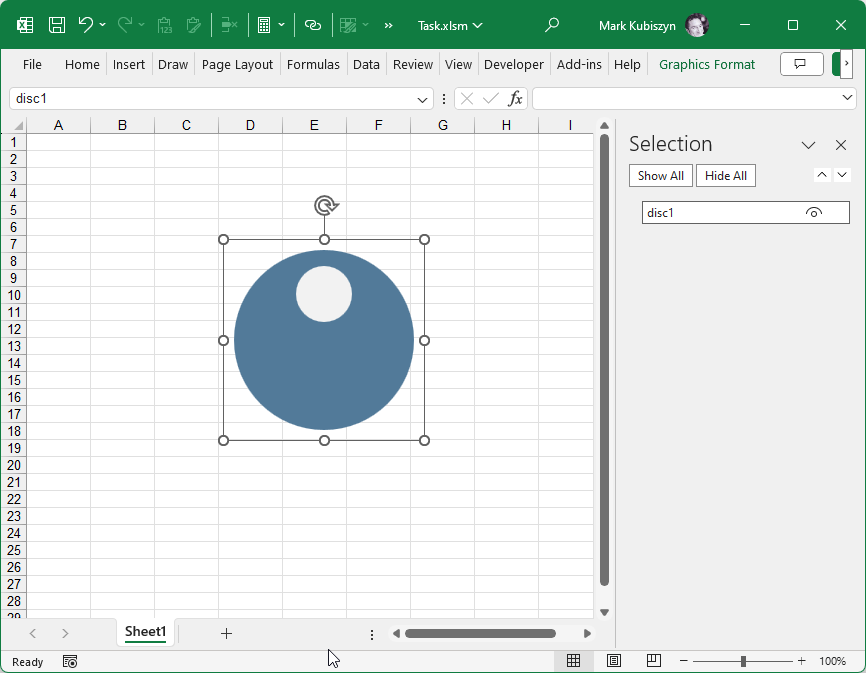The width and height of the screenshot is (866, 673).
Task: Click the Show All button
Action: [x=660, y=176]
